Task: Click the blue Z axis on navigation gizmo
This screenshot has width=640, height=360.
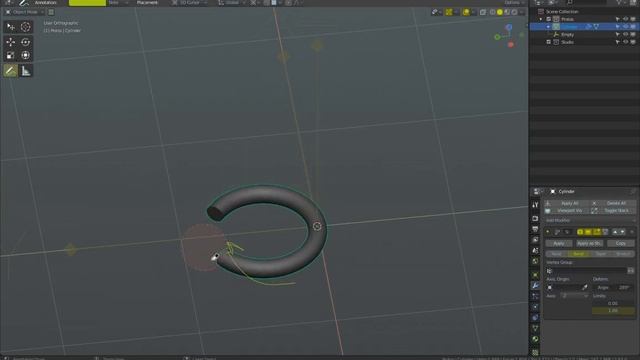Action: coord(509,27)
